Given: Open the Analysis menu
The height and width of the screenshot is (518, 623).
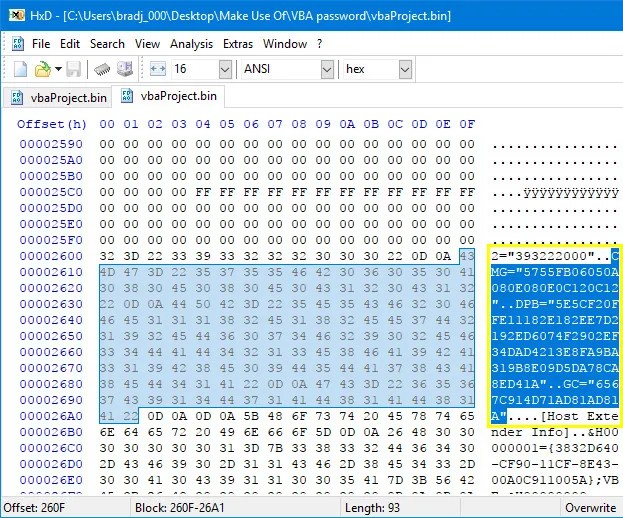Looking at the screenshot, I should (x=192, y=44).
